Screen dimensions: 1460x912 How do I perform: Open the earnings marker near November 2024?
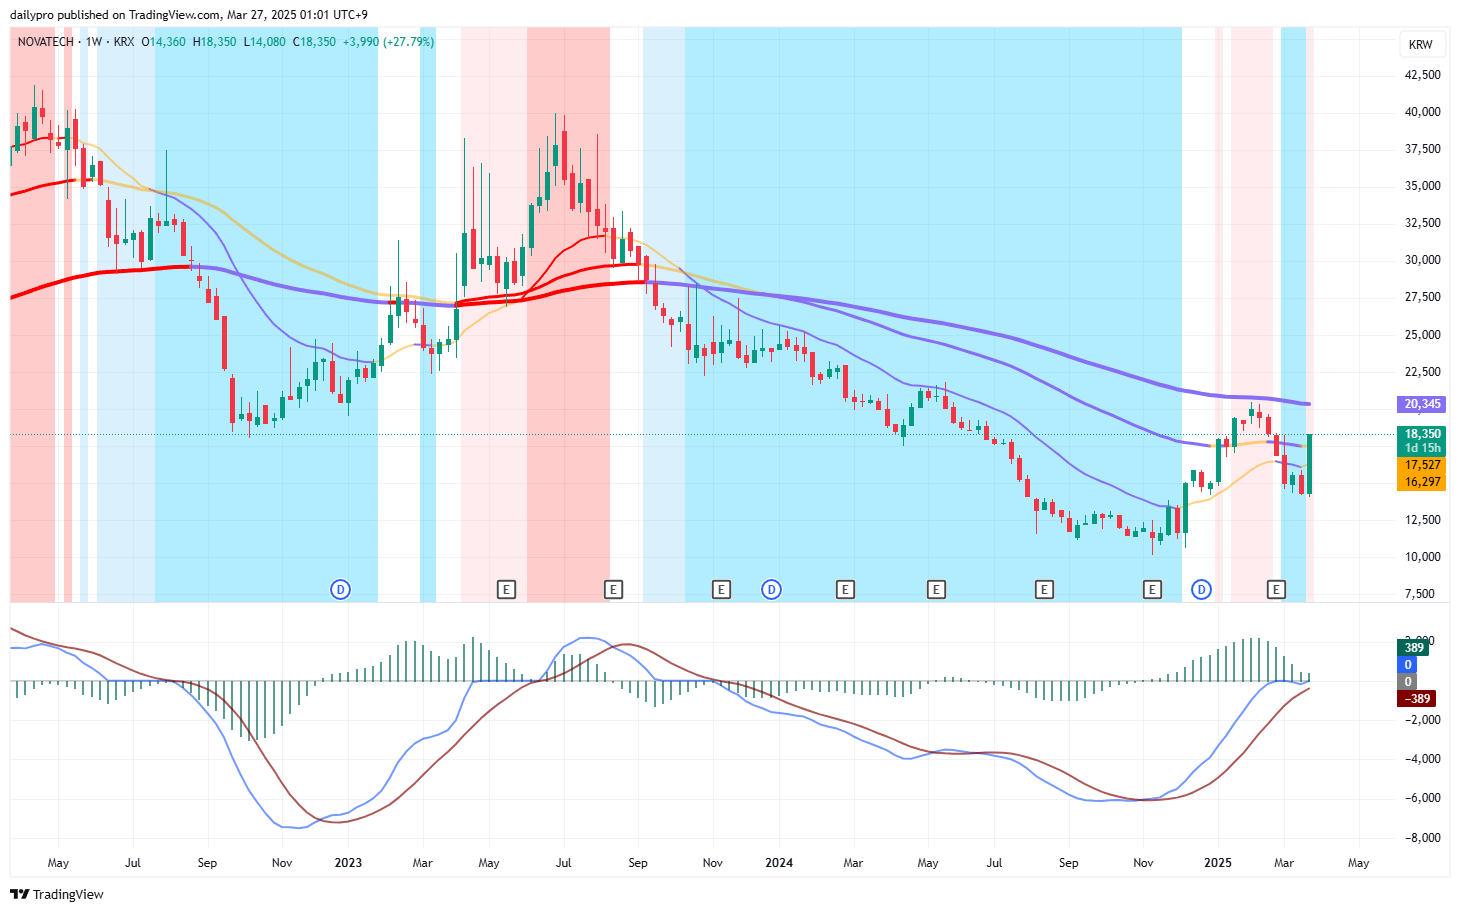click(1152, 590)
